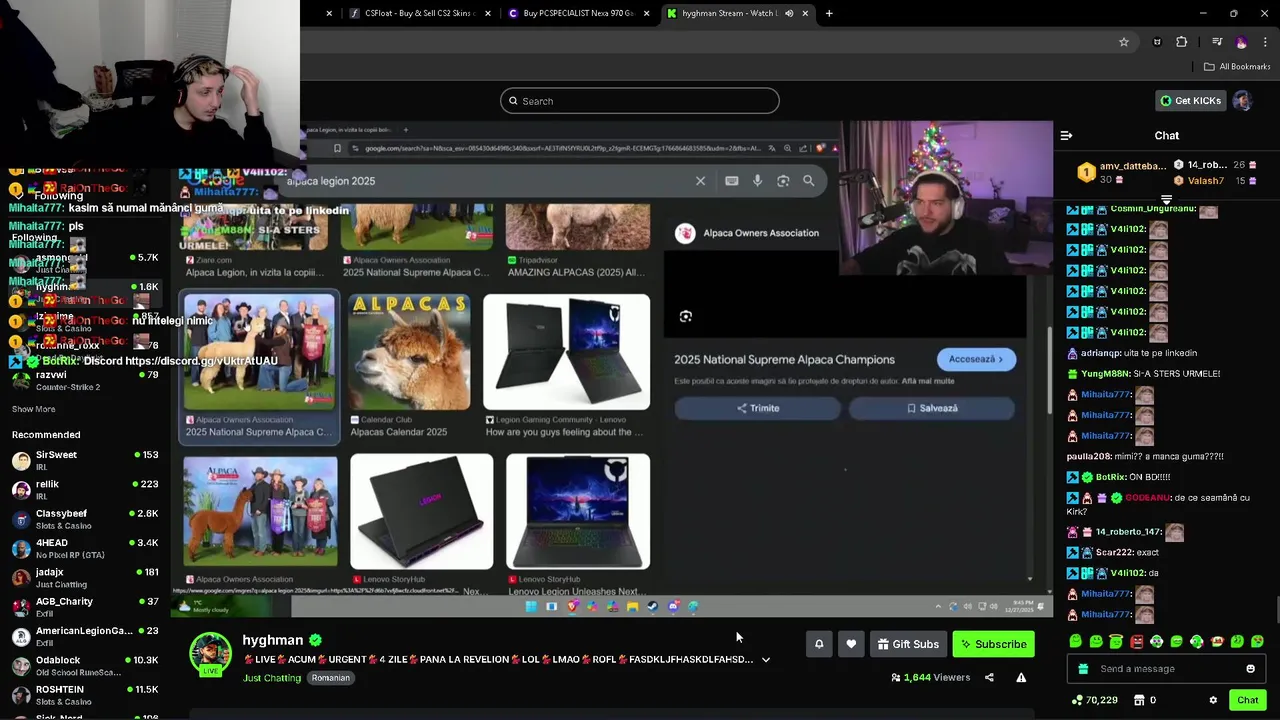
Task: Click Trimite share button in stream
Action: (x=758, y=408)
